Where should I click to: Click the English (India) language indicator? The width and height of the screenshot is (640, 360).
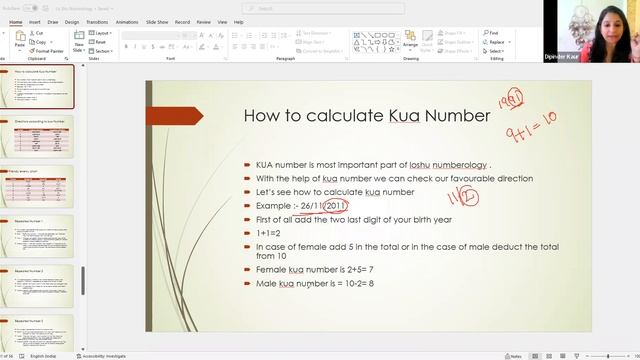[x=43, y=356]
